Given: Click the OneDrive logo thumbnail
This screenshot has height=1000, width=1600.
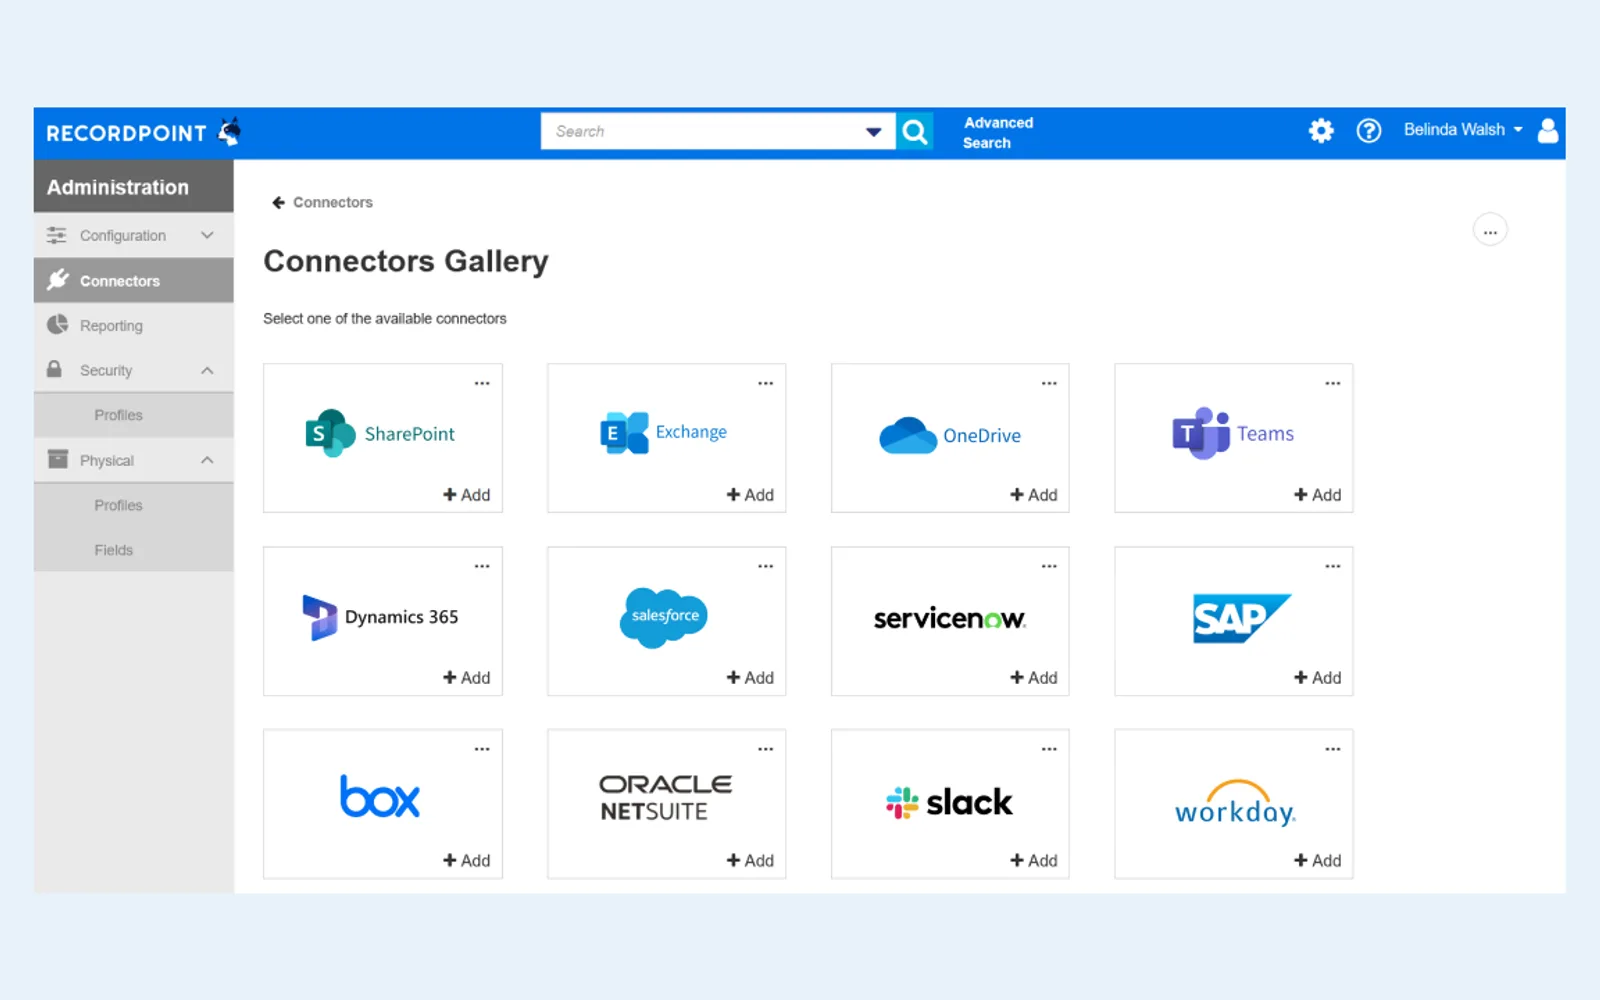Looking at the screenshot, I should coord(950,436).
